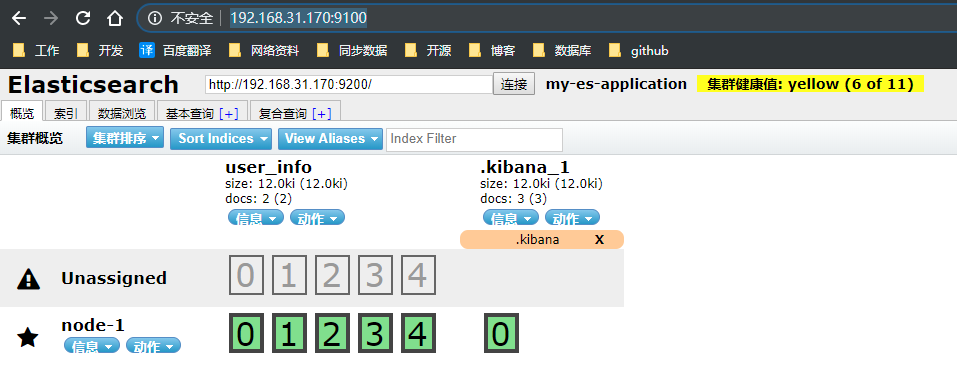Switch to the 索引 tab
The width and height of the screenshot is (957, 369).
(x=66, y=113)
